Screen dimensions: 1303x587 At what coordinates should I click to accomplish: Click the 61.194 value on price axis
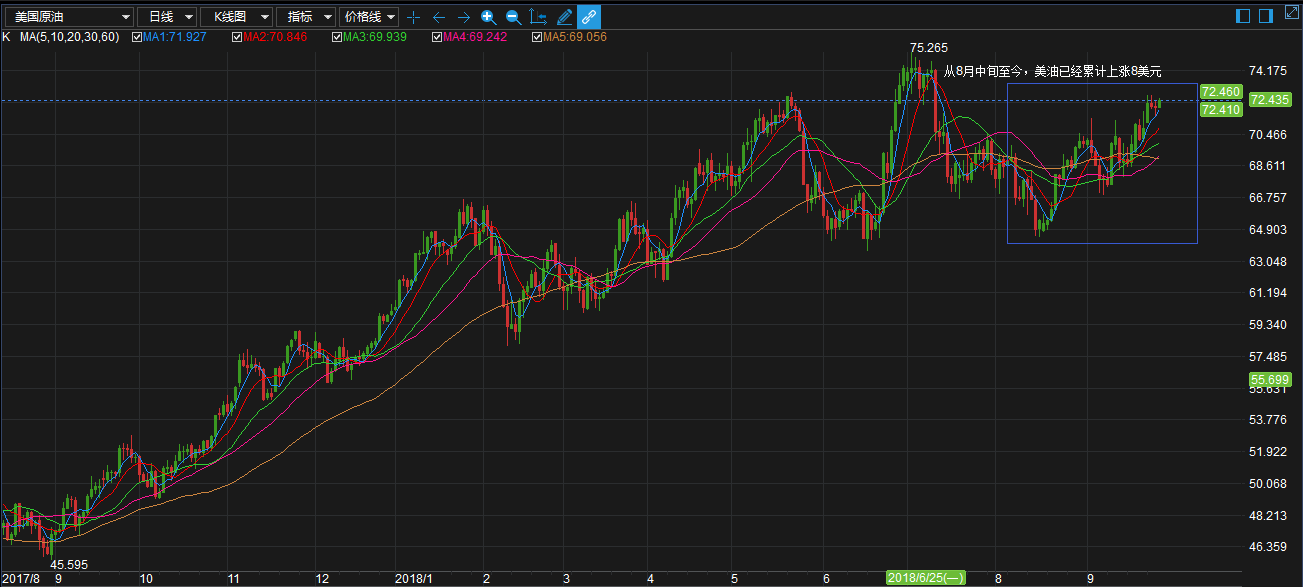click(x=1269, y=293)
